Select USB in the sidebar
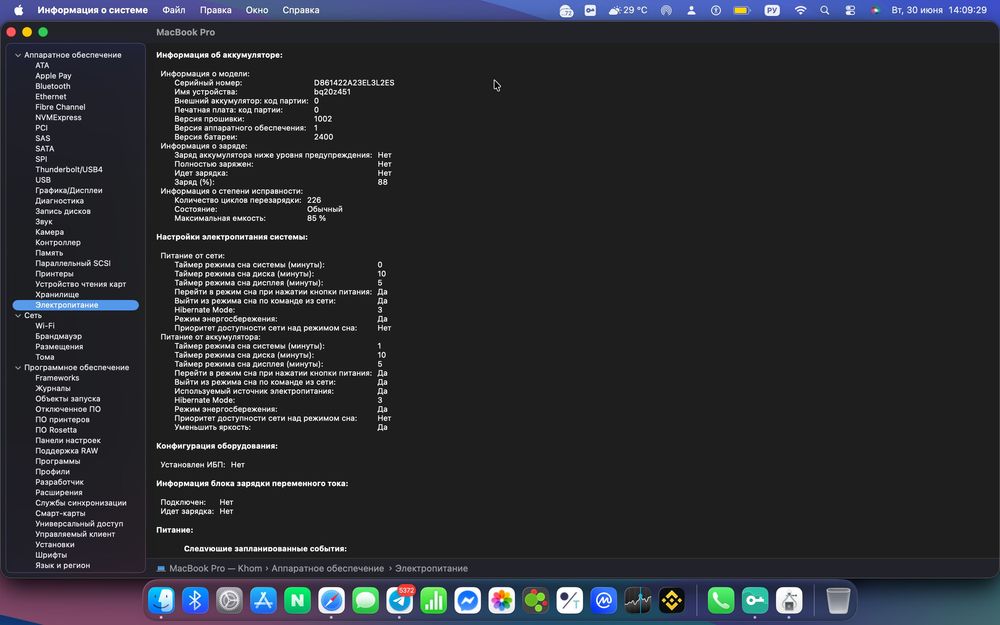1000x625 pixels. coord(43,180)
